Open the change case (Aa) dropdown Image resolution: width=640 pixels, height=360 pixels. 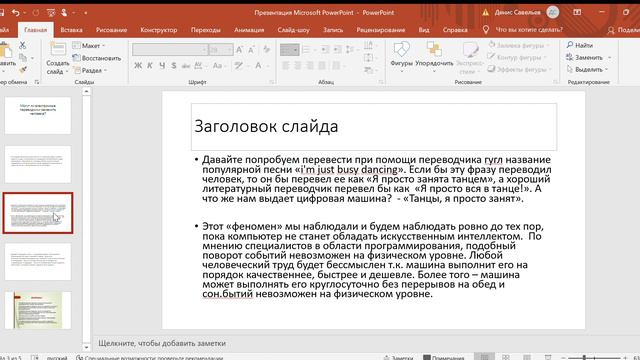[x=219, y=65]
